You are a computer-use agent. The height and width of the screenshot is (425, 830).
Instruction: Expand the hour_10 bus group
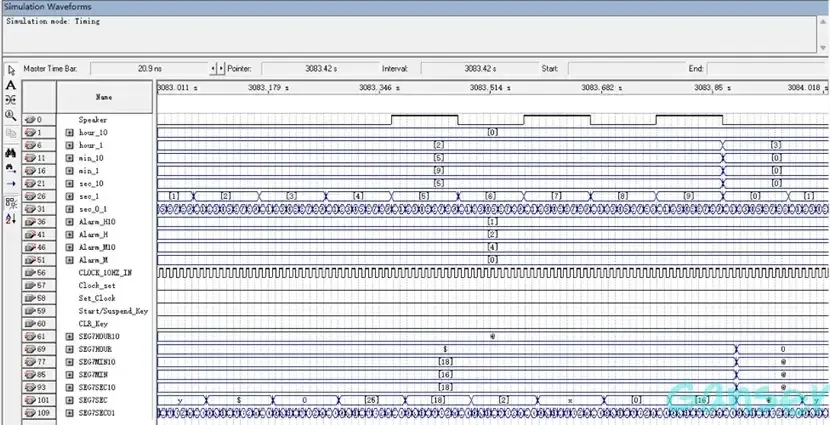pos(70,132)
